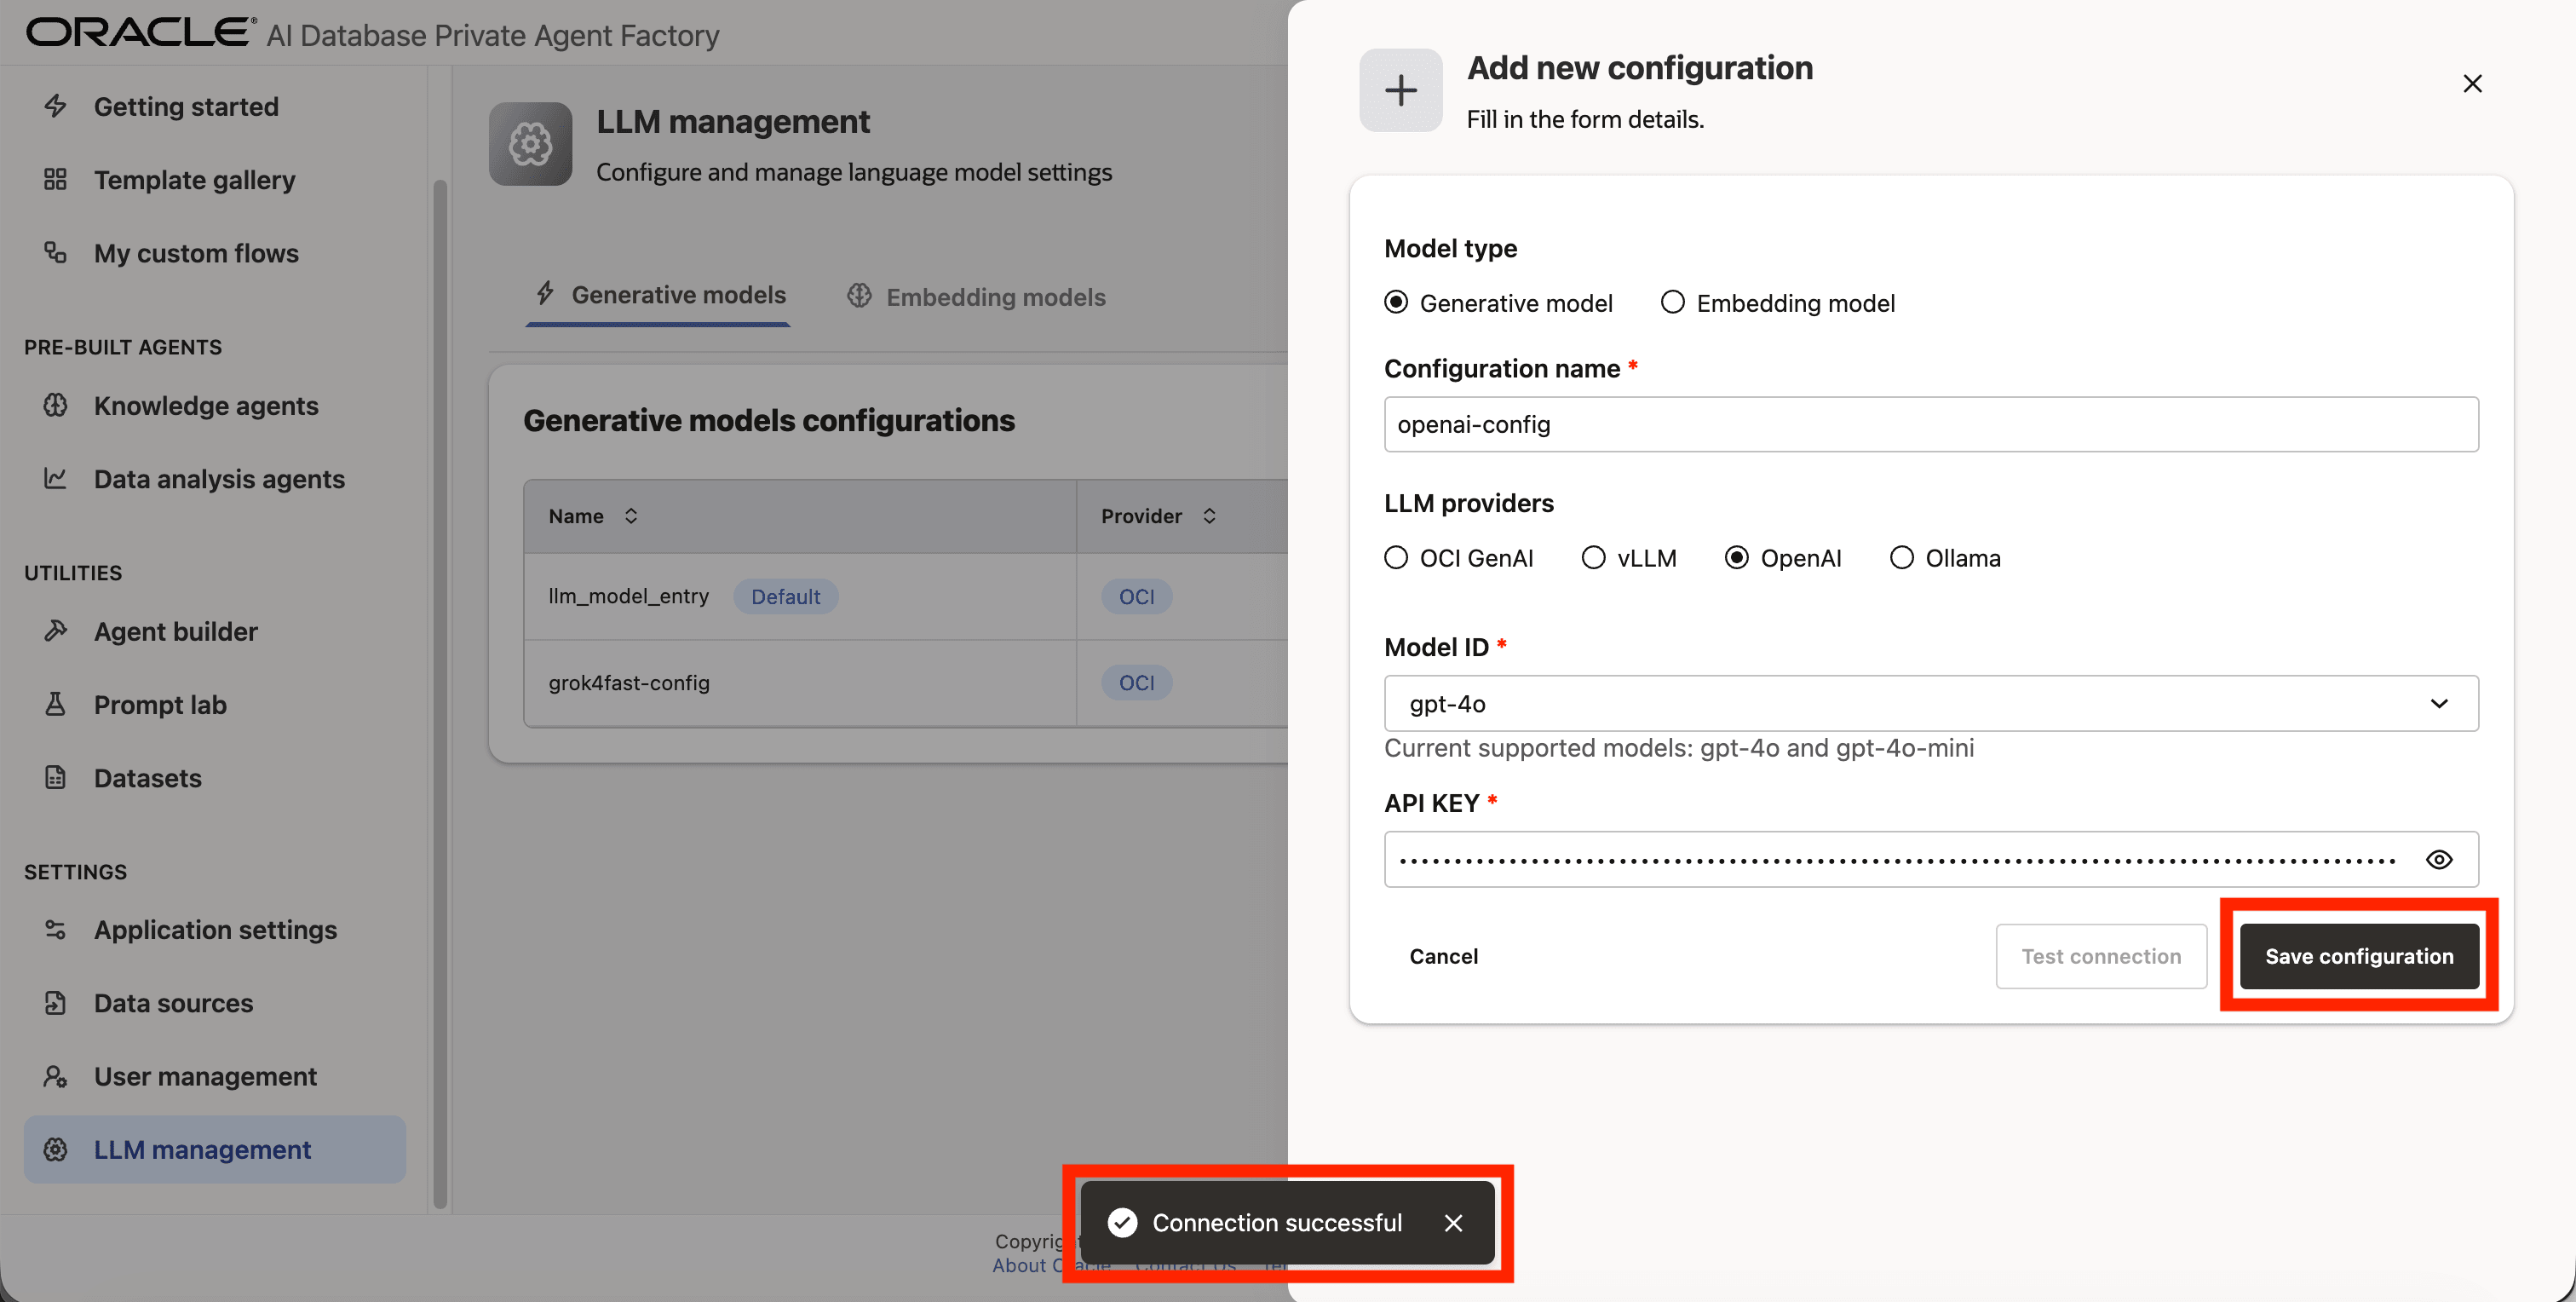Click the User management person icon

point(55,1076)
